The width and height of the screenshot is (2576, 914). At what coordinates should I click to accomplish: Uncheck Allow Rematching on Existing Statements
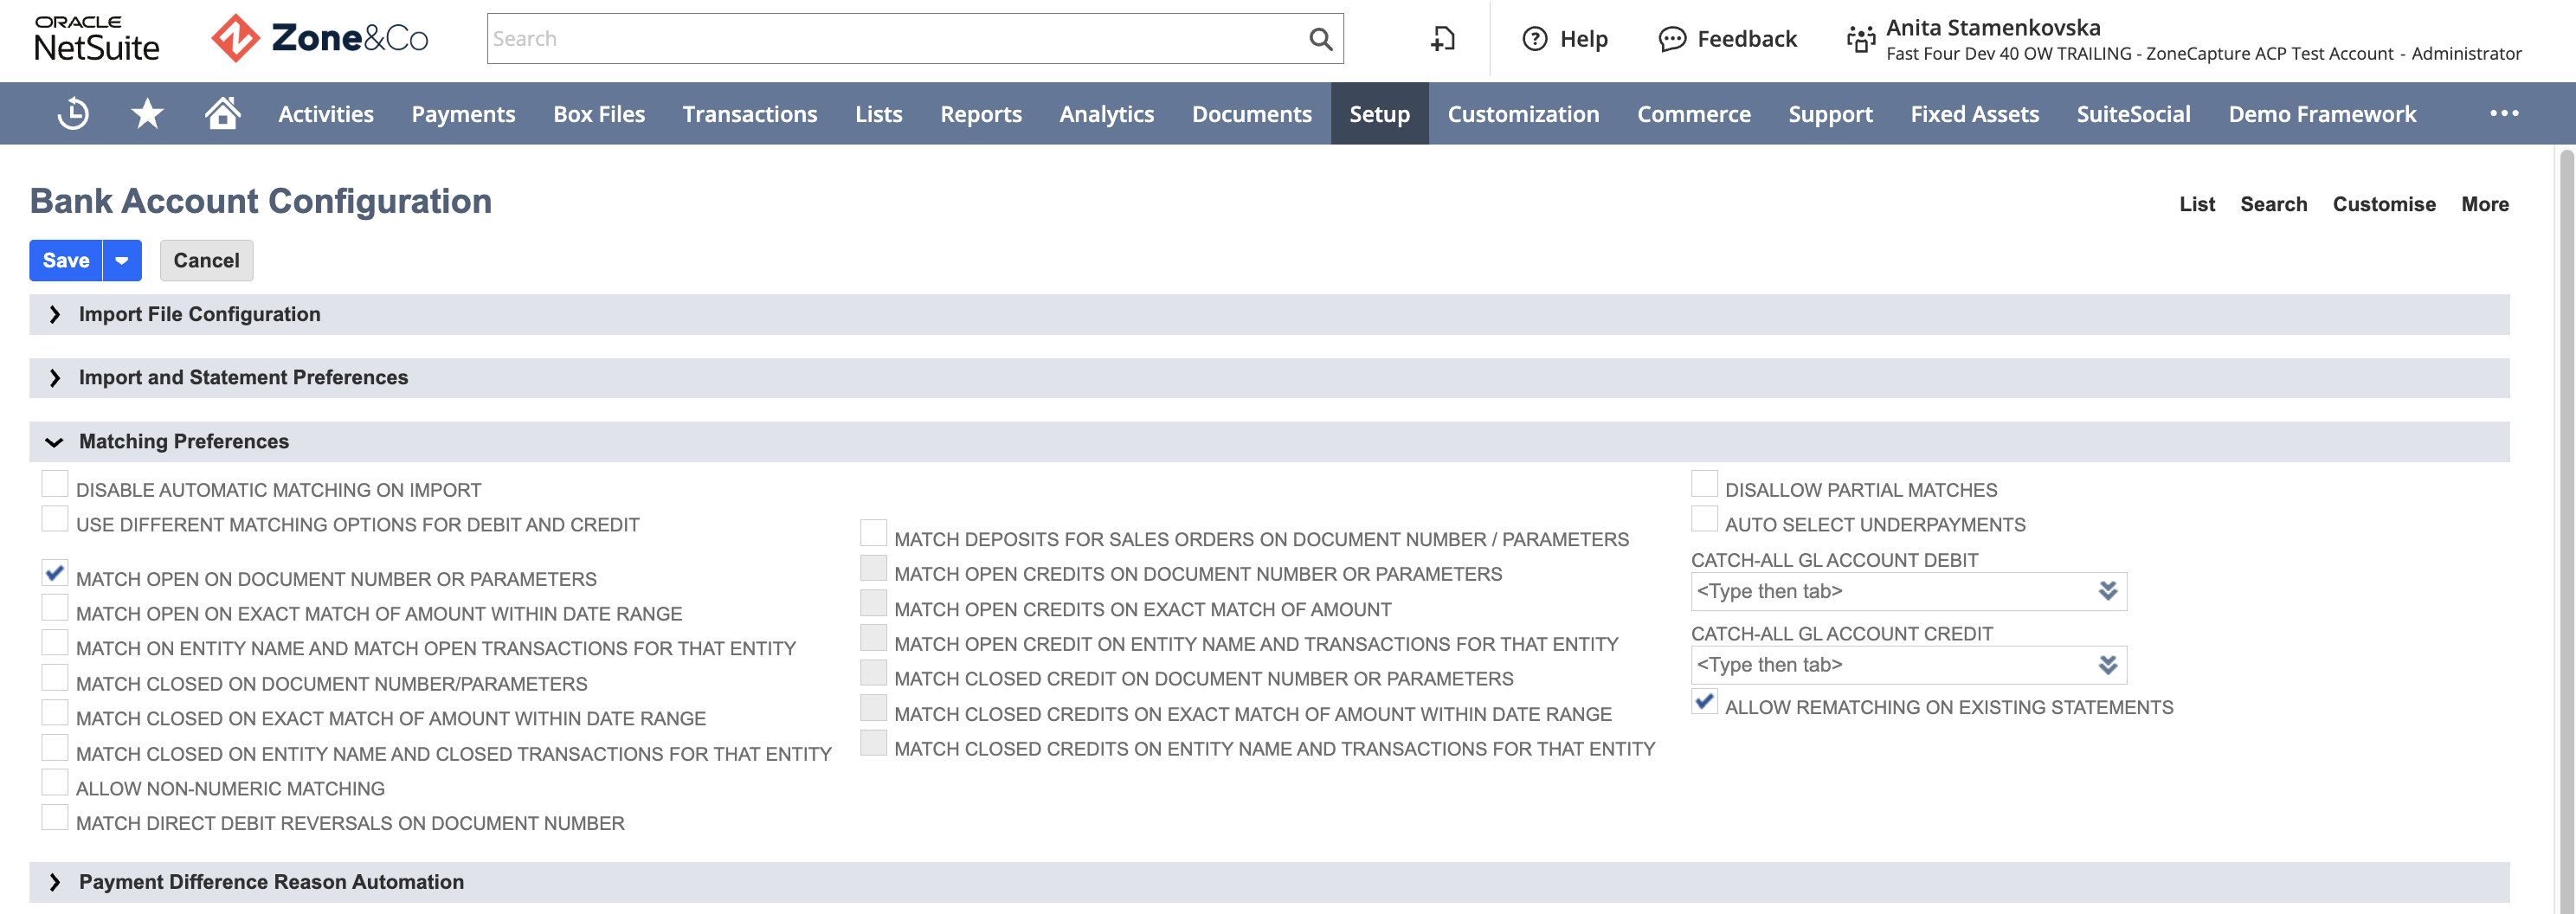(x=1704, y=702)
